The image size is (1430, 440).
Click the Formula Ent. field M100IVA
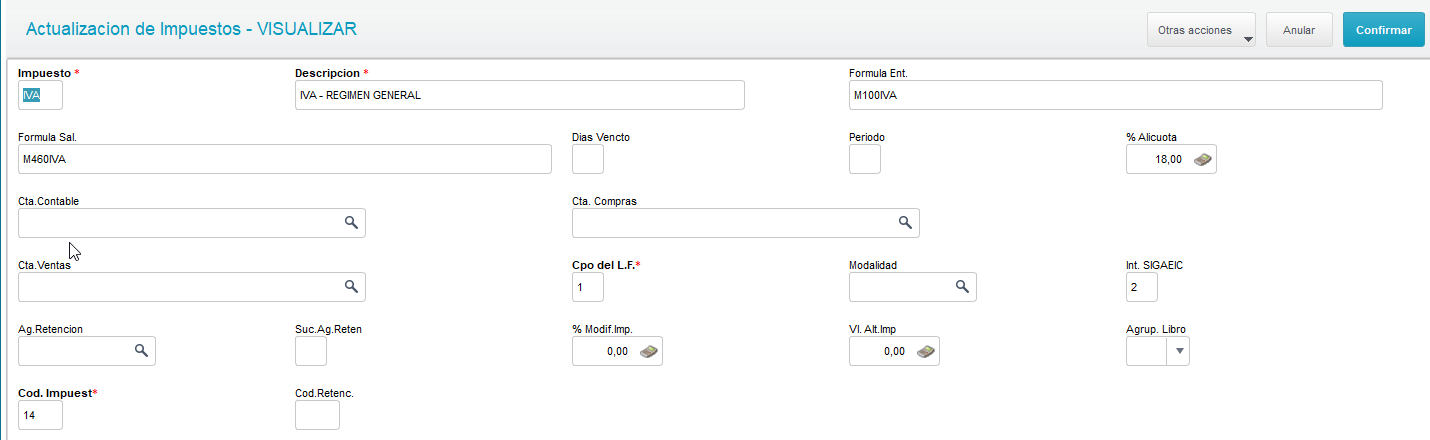pyautogui.click(x=1115, y=95)
